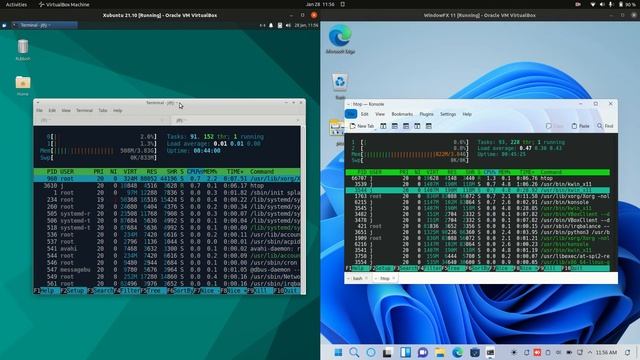640x360 pixels.
Task: Open the Settings menu in Konsole
Action: pos(448,114)
